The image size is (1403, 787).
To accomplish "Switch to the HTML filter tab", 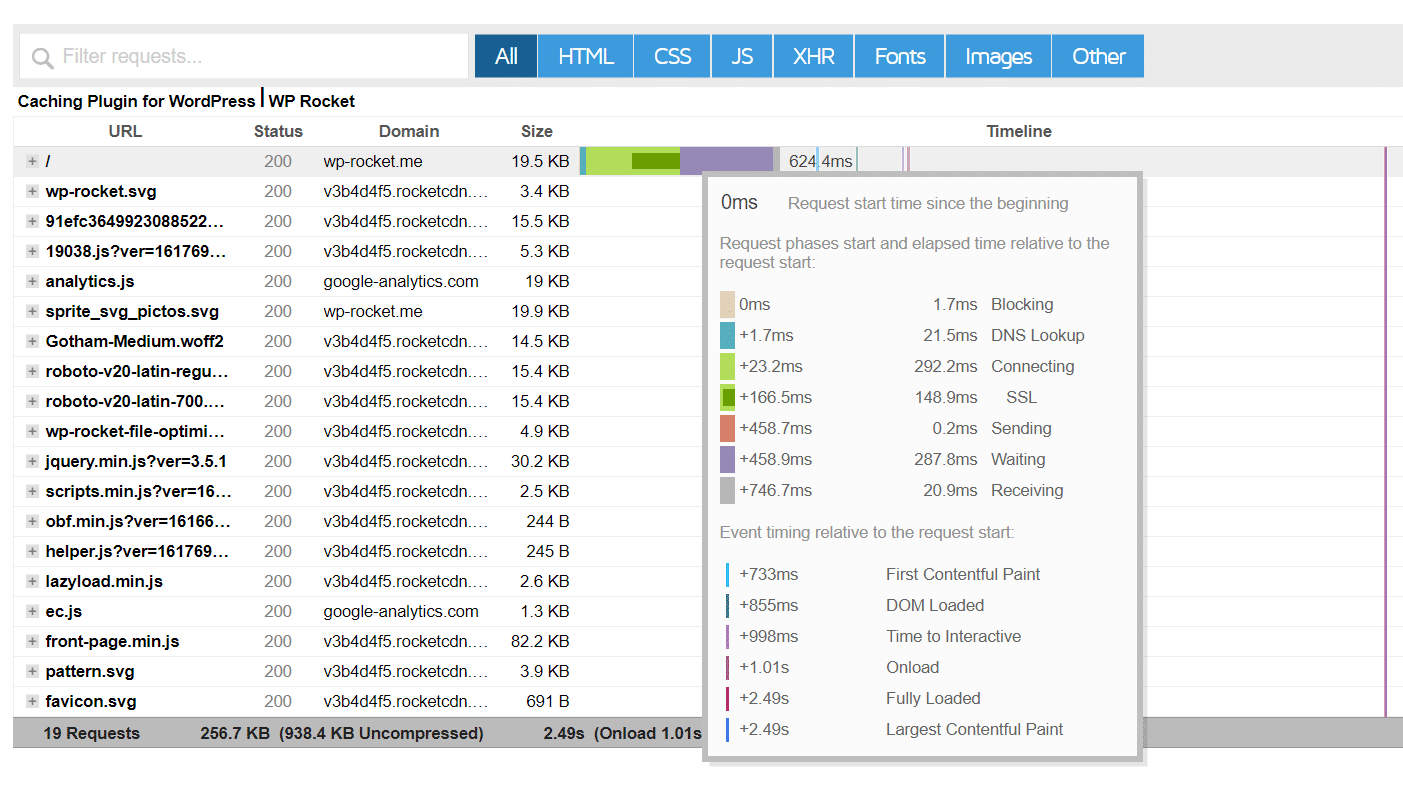I will (x=585, y=57).
